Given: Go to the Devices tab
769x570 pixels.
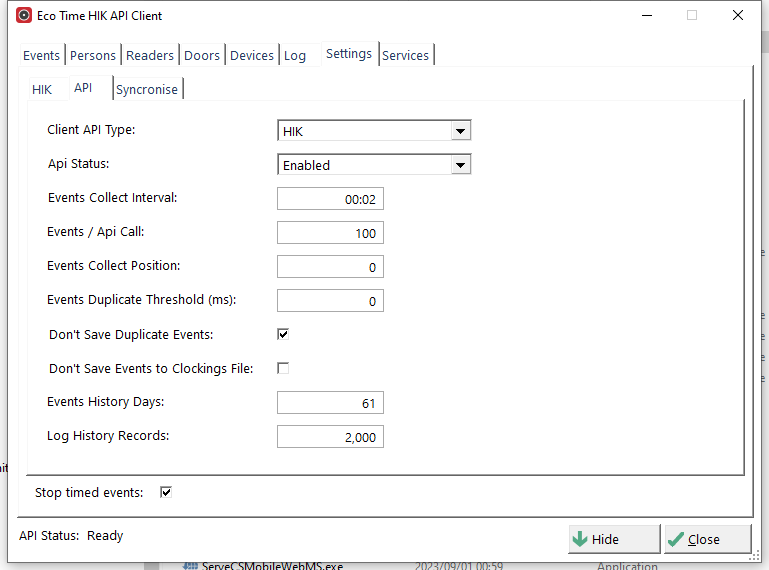Looking at the screenshot, I should point(252,55).
